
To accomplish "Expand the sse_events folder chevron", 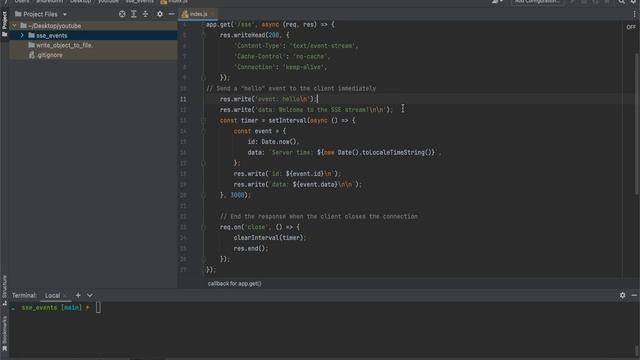I will 22,36.
